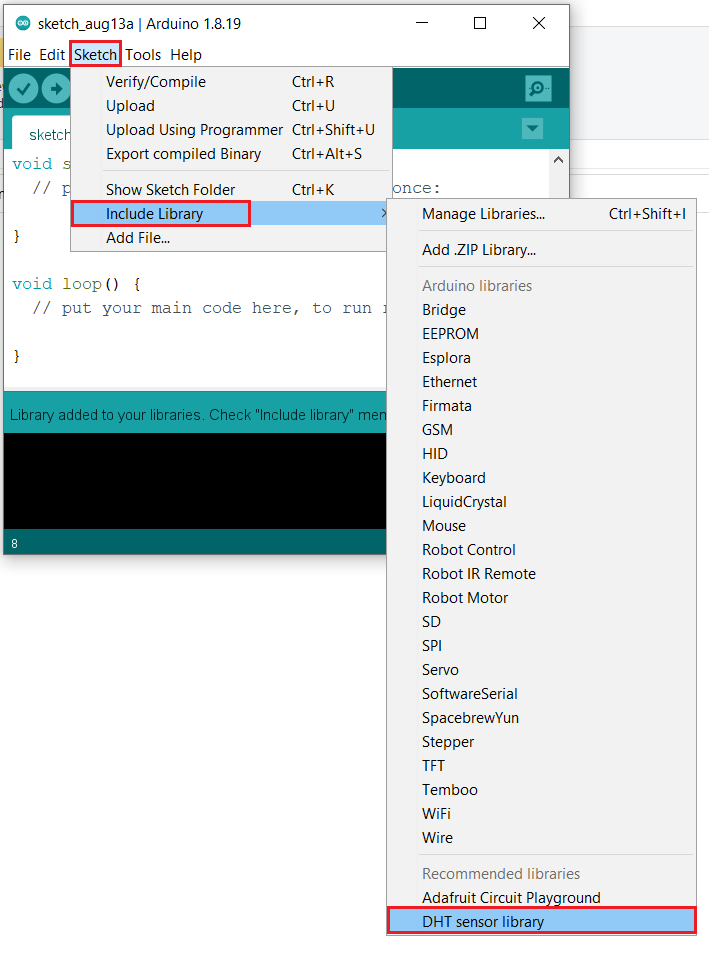Include the LiquidCrystal library
The height and width of the screenshot is (953, 709).
point(541,502)
